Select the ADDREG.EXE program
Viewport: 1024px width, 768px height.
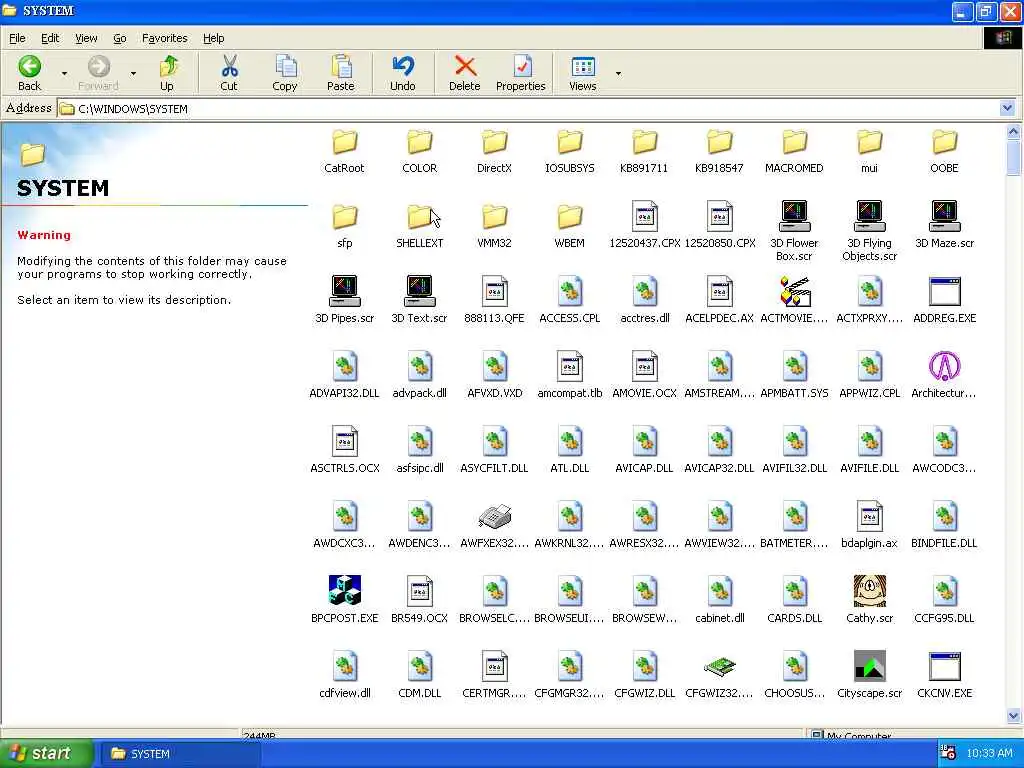point(944,300)
